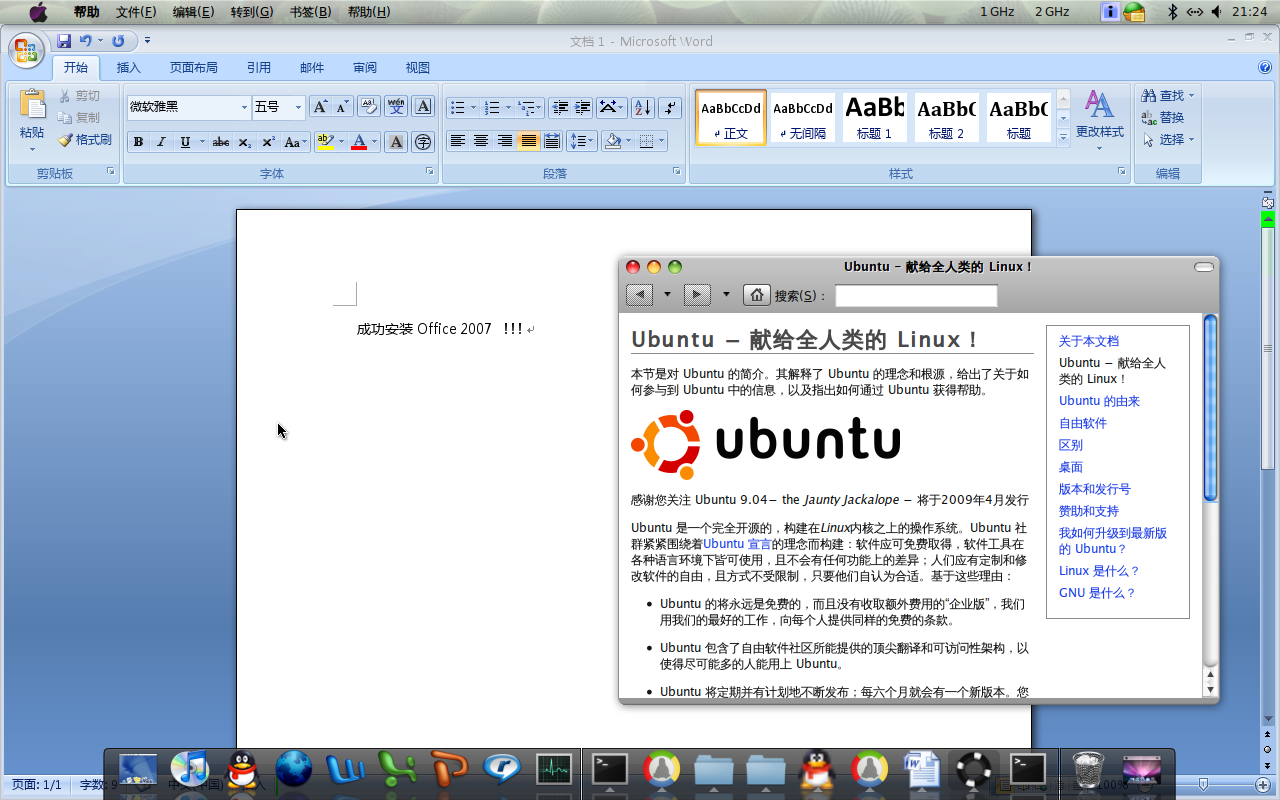Open the Find (查找) dropdown
The image size is (1280, 800).
[1191, 96]
